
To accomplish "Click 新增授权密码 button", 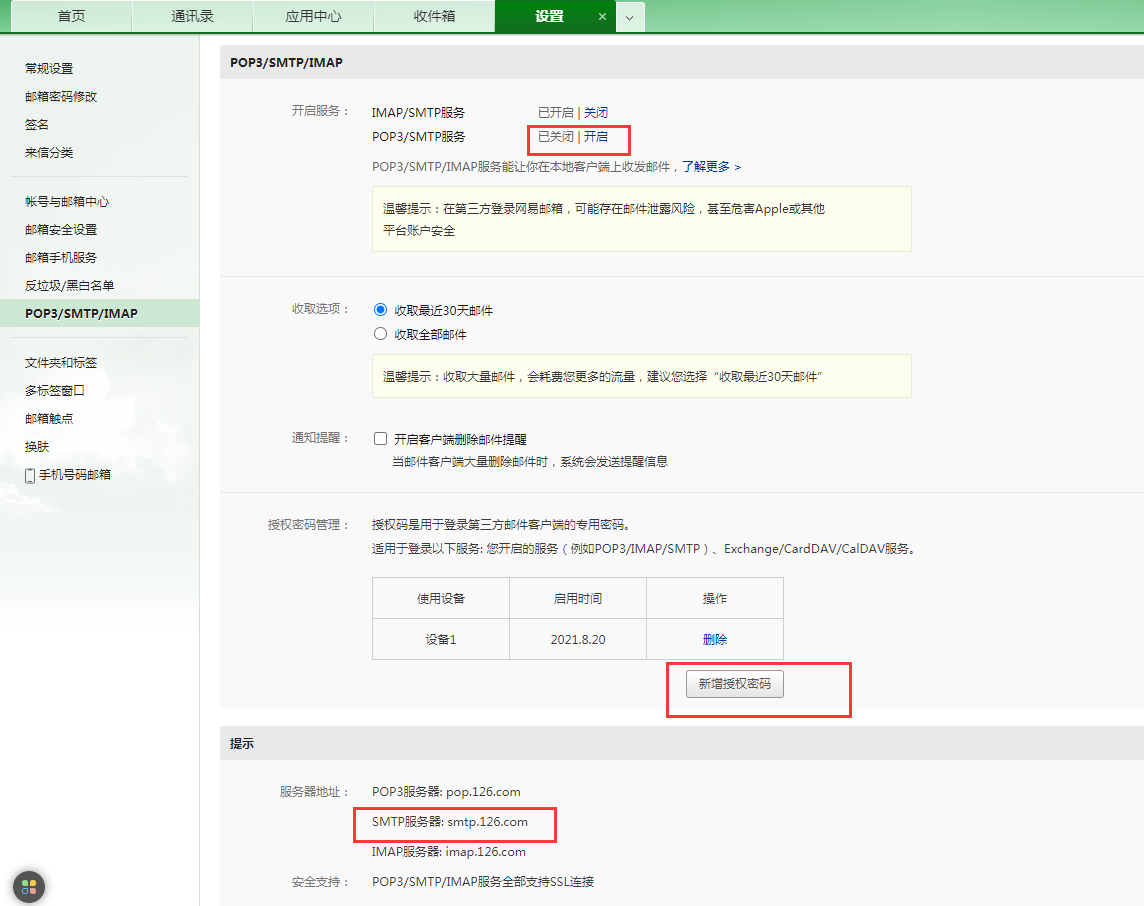I will tap(735, 684).
